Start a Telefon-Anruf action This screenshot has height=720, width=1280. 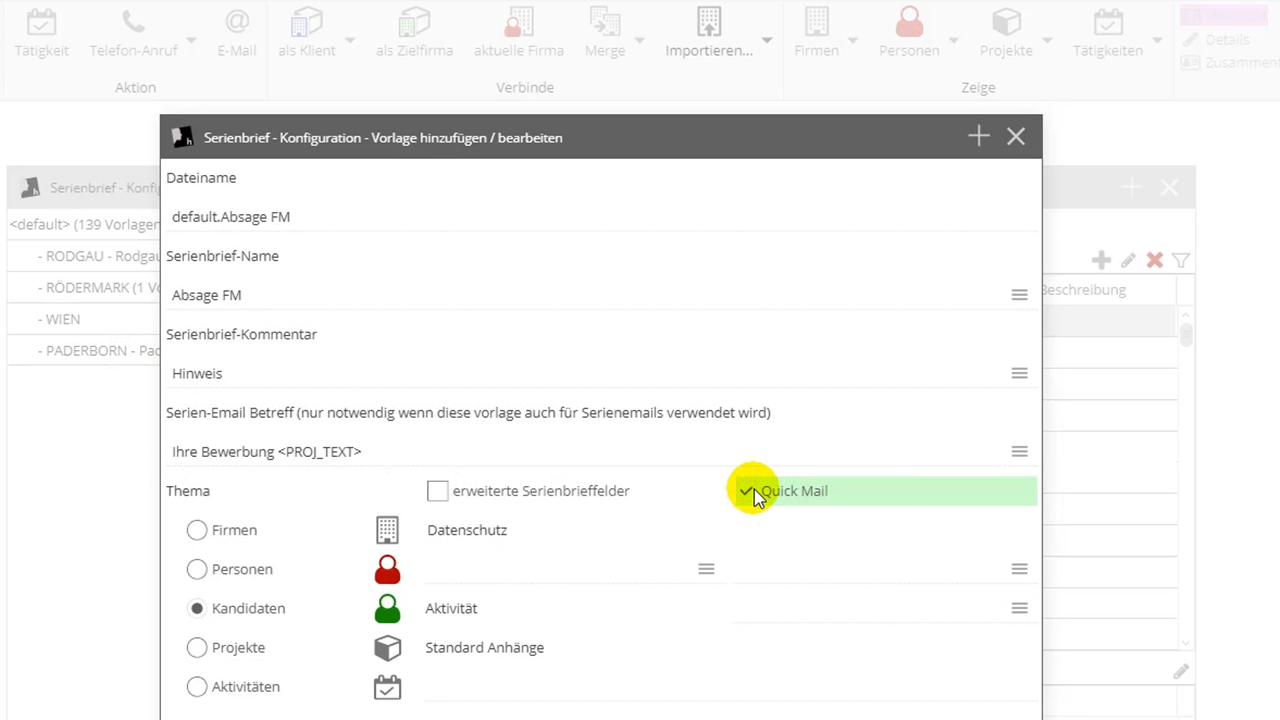[x=133, y=22]
